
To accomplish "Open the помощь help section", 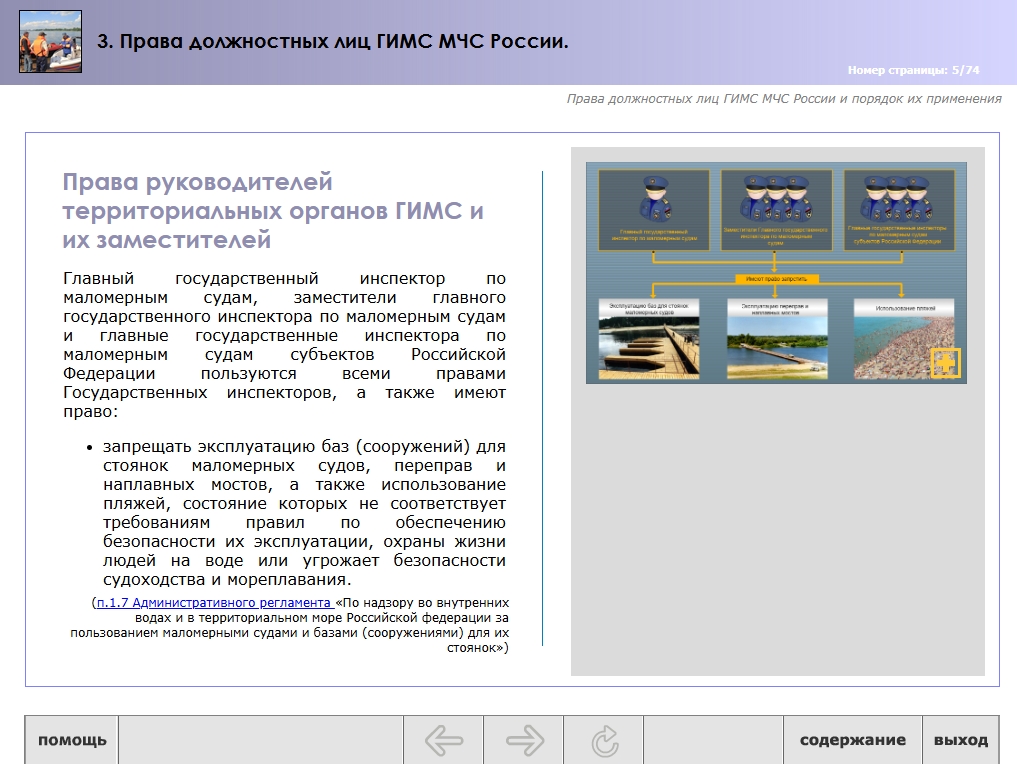I will pos(72,741).
